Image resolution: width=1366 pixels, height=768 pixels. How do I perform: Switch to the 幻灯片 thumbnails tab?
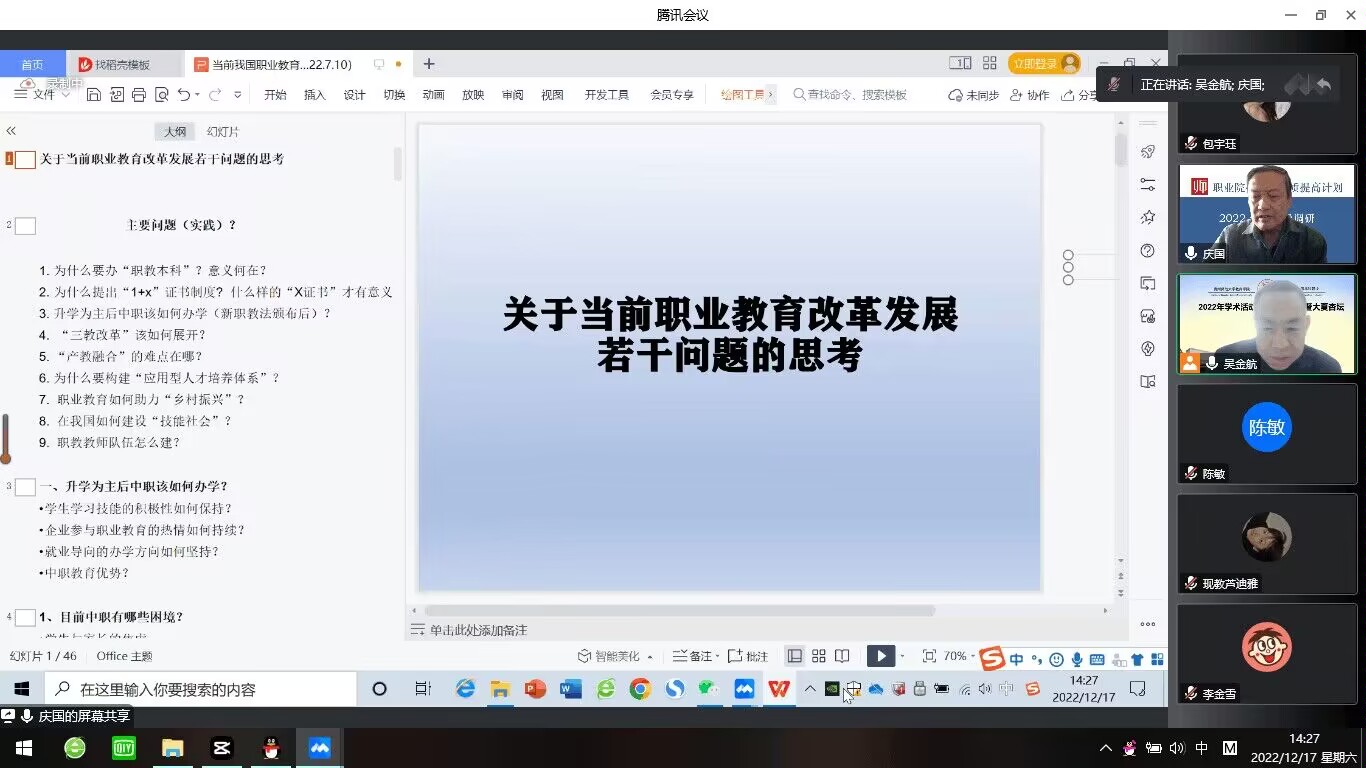coord(223,131)
